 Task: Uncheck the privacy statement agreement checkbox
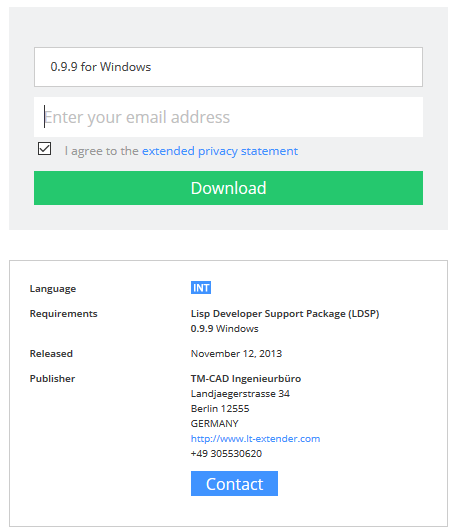click(x=44, y=148)
